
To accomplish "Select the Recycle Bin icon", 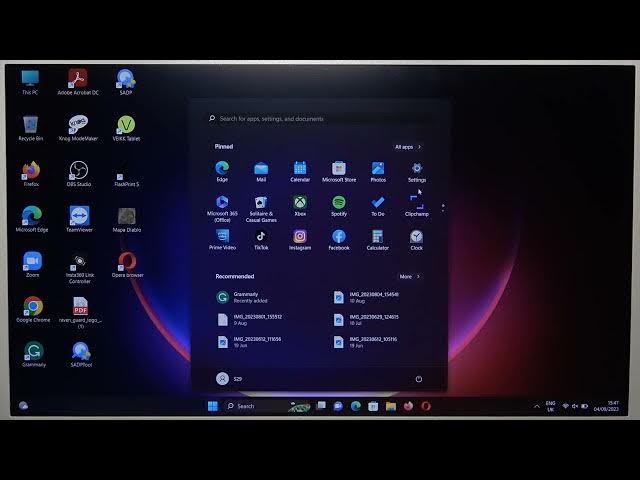I will [31, 129].
